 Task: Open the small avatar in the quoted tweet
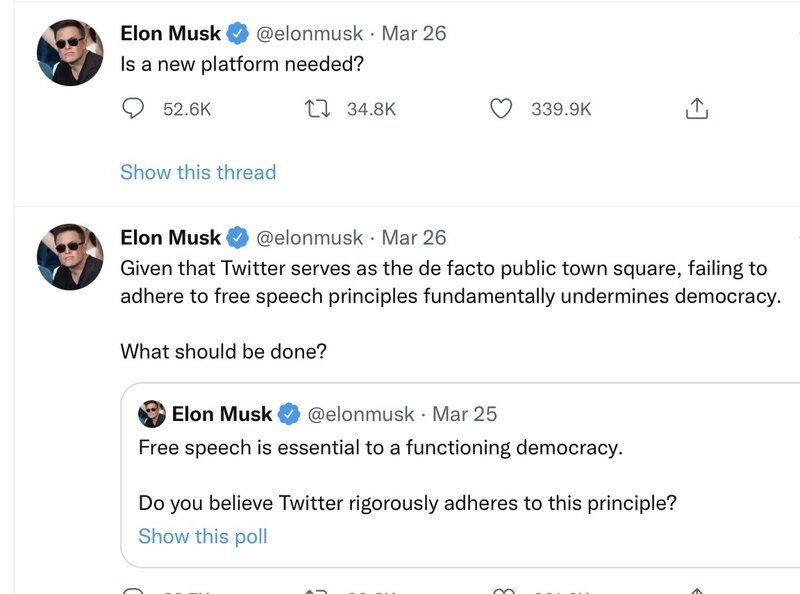152,414
